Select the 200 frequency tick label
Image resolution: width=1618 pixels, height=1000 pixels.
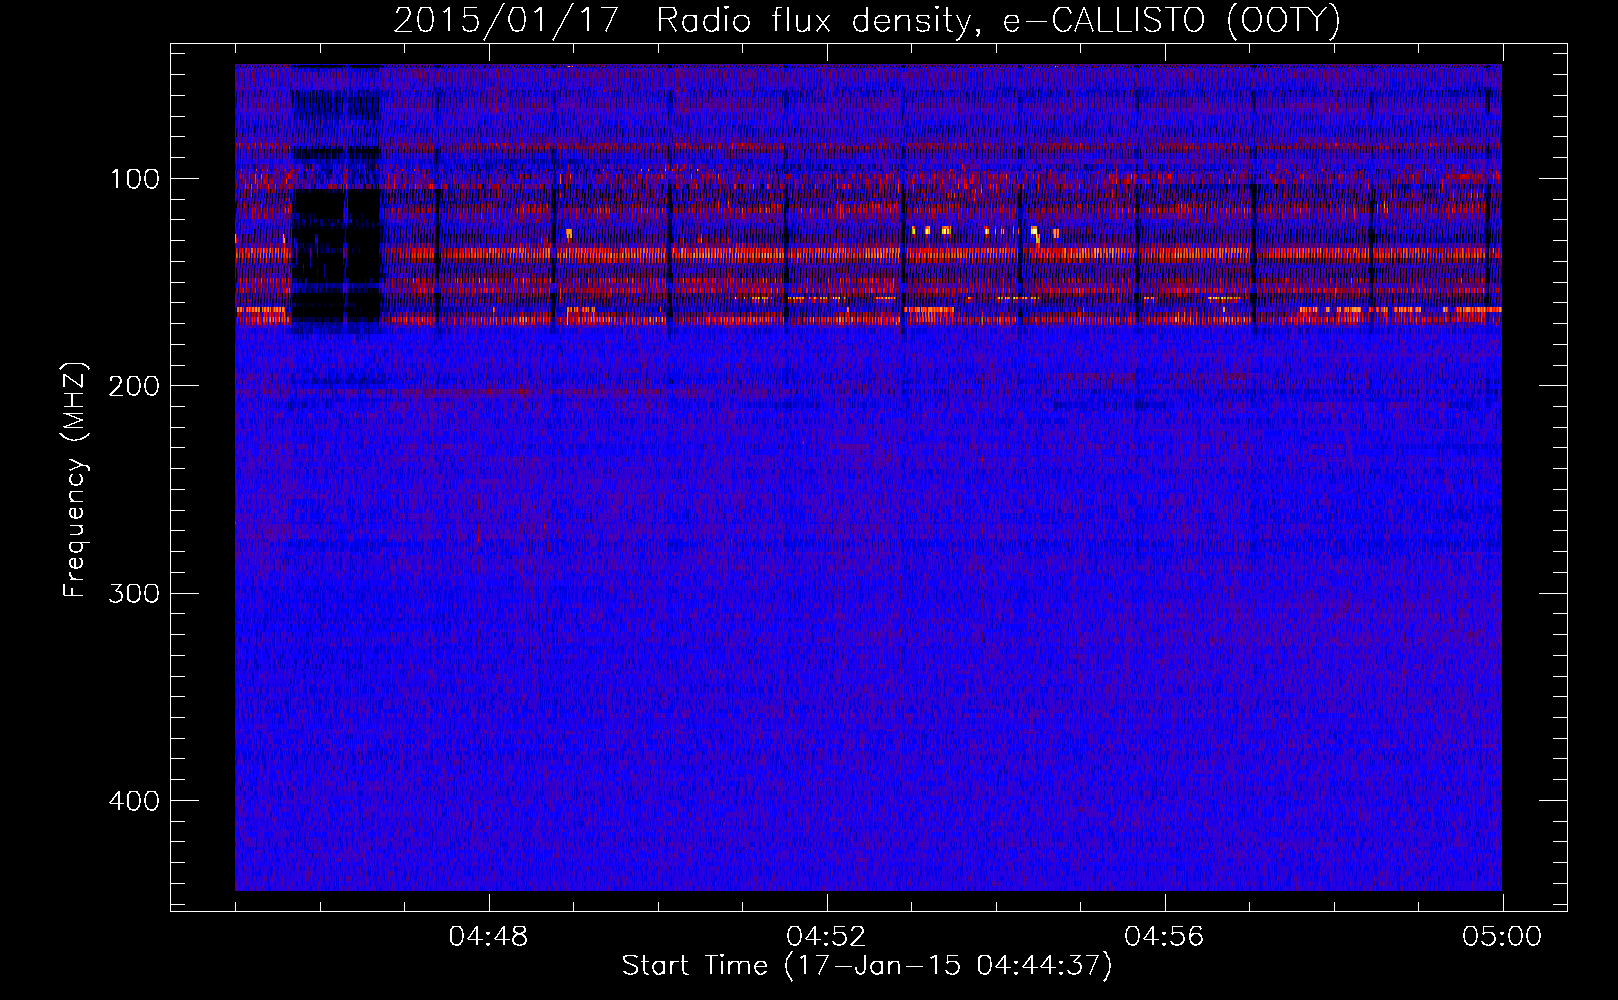135,386
